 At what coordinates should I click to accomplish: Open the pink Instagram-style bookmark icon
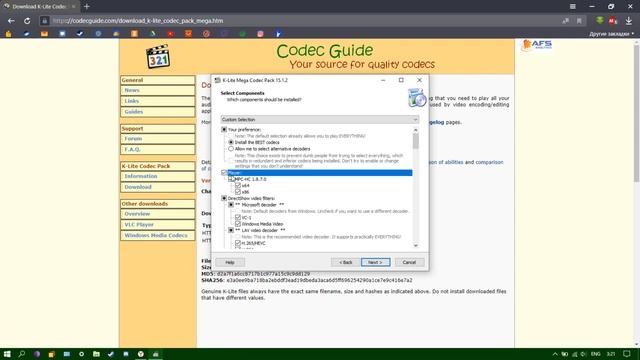[260, 34]
